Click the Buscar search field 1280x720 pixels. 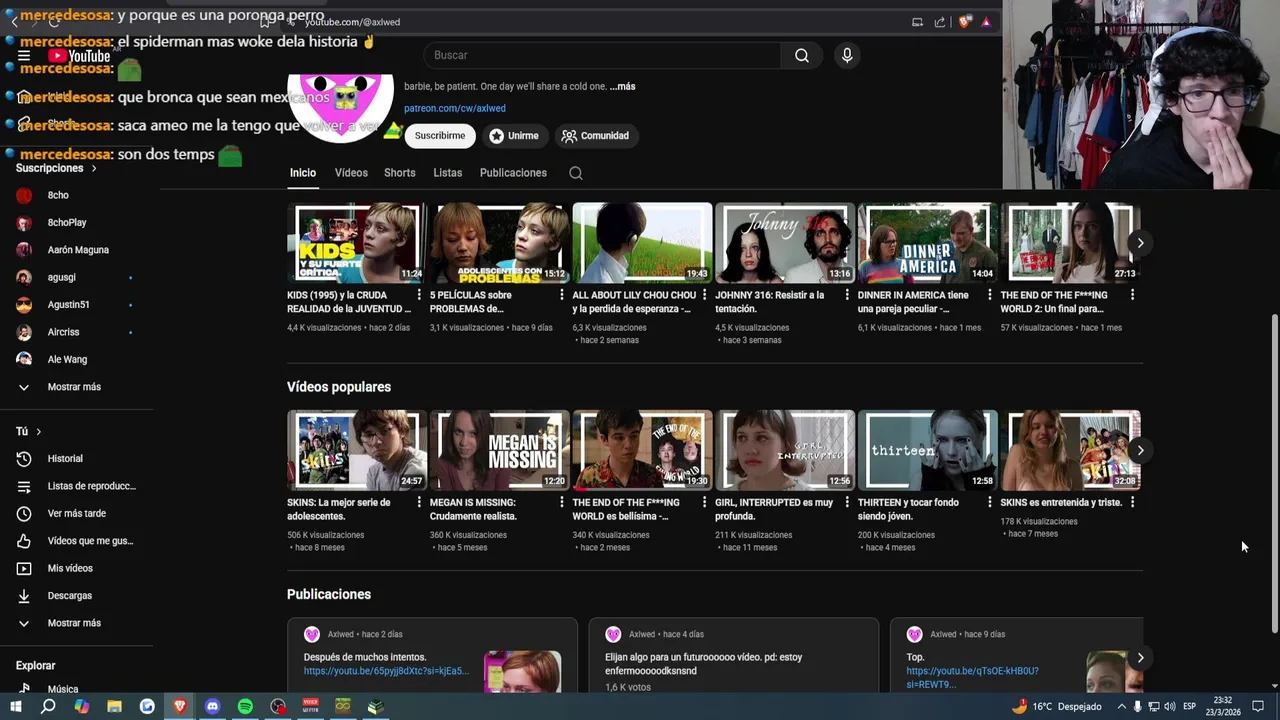(x=602, y=55)
